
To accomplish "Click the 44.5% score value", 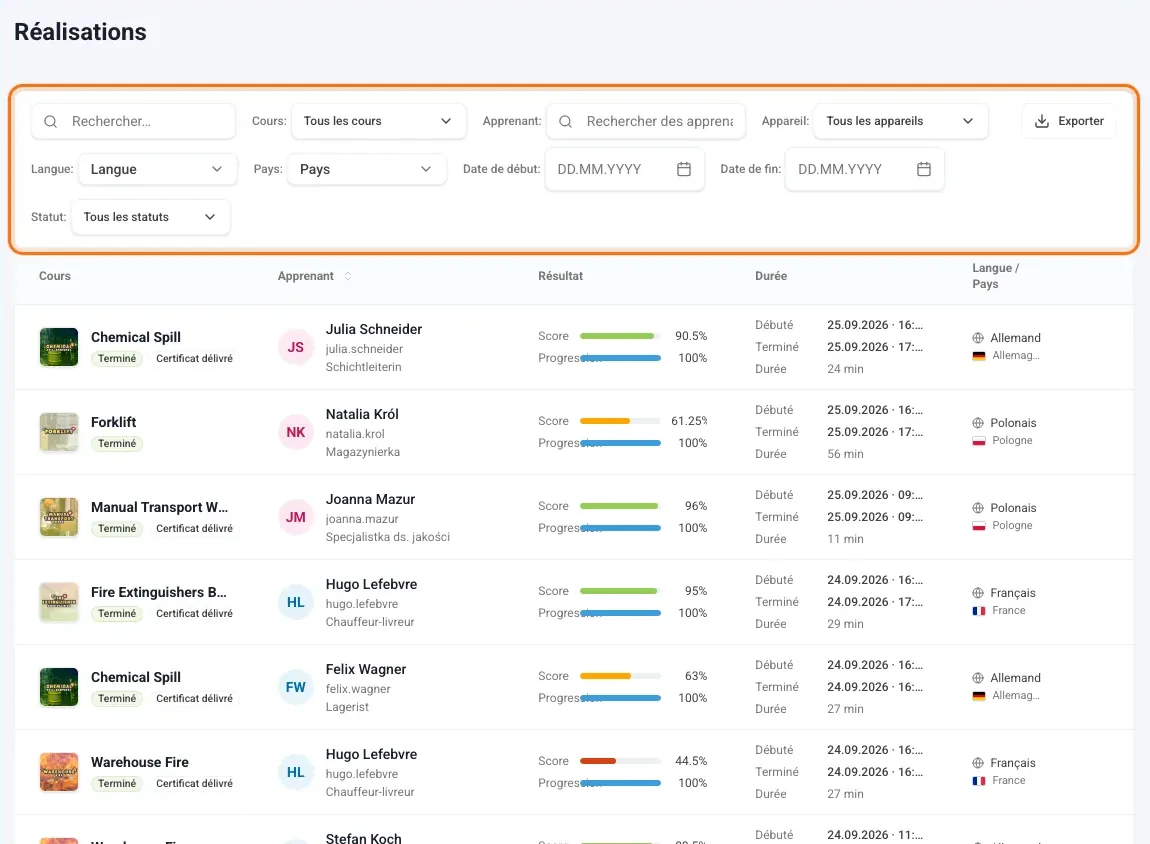I will (x=691, y=761).
